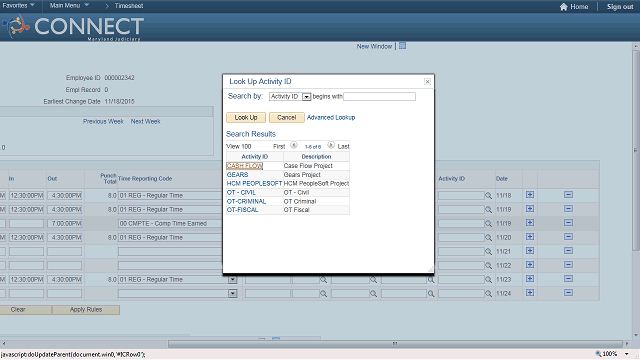The width and height of the screenshot is (640, 360).
Task: Click the begins with search text field
Action: point(380,97)
